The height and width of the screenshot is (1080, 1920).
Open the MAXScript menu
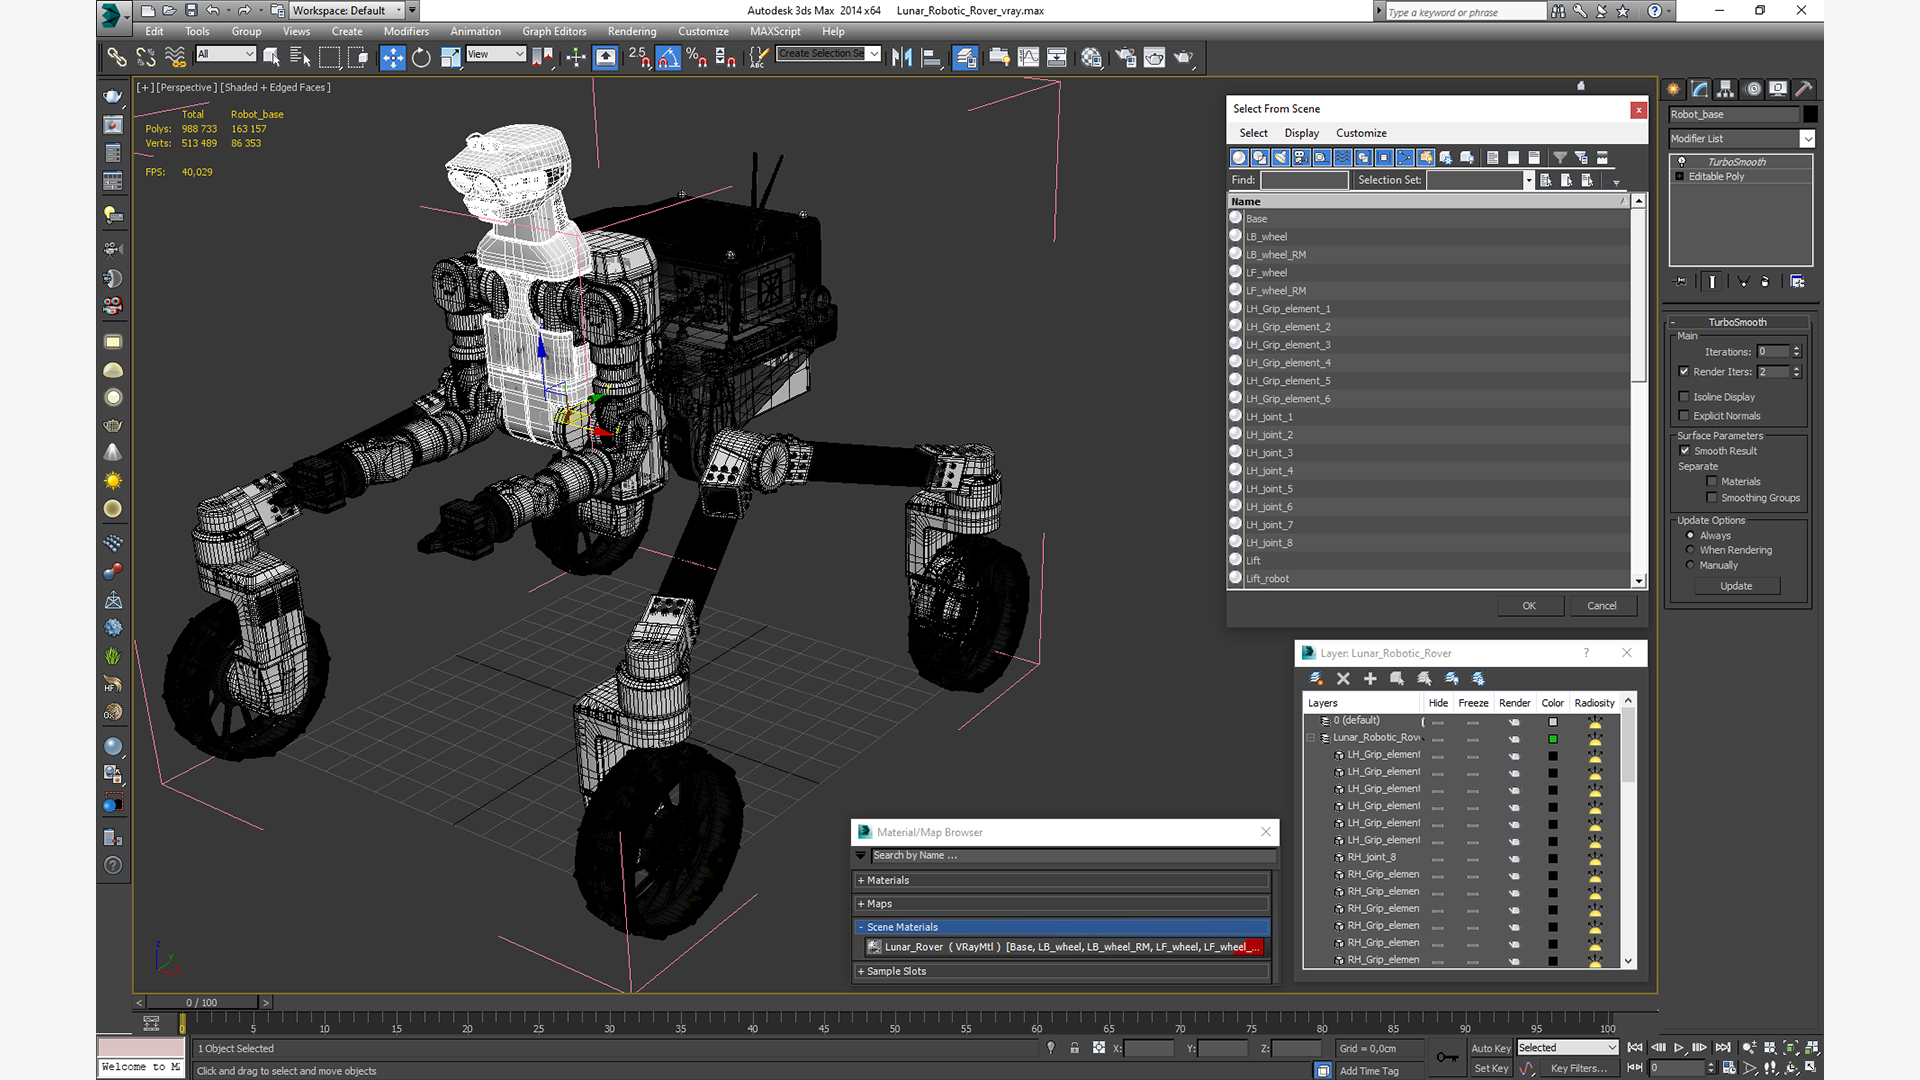(x=775, y=31)
